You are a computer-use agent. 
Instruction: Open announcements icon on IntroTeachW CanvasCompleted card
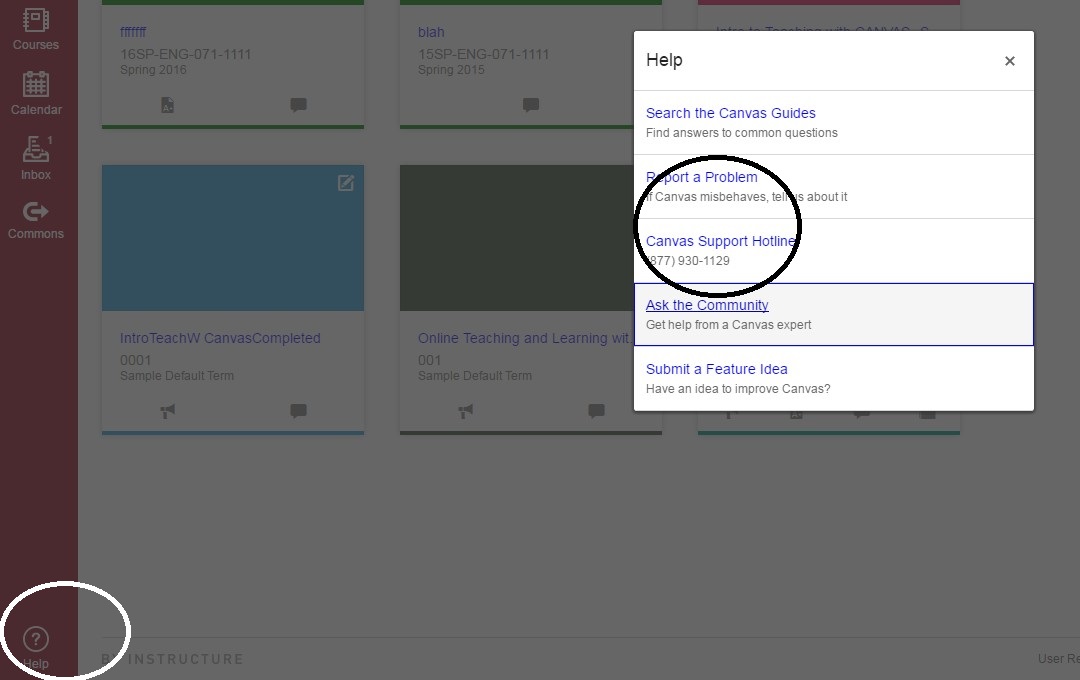[167, 411]
